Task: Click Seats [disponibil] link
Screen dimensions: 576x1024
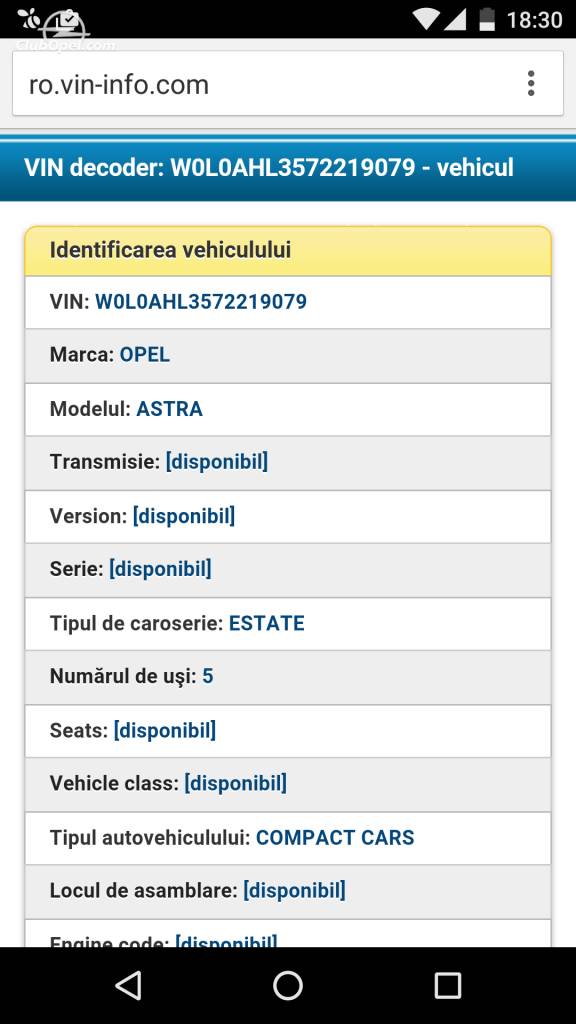Action: point(165,729)
